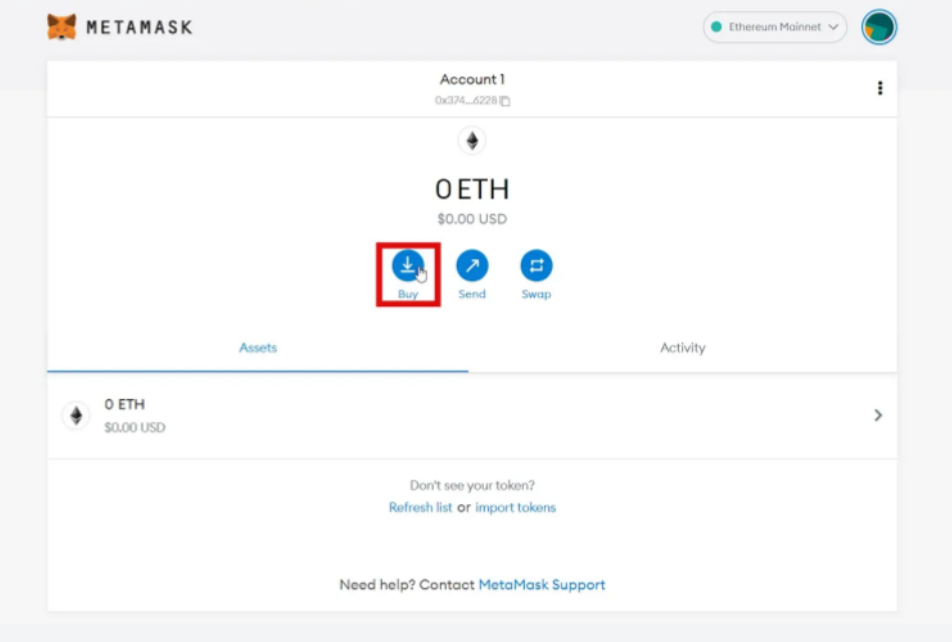Select the Assets tab
Screen dimensions: 952x642
(258, 347)
